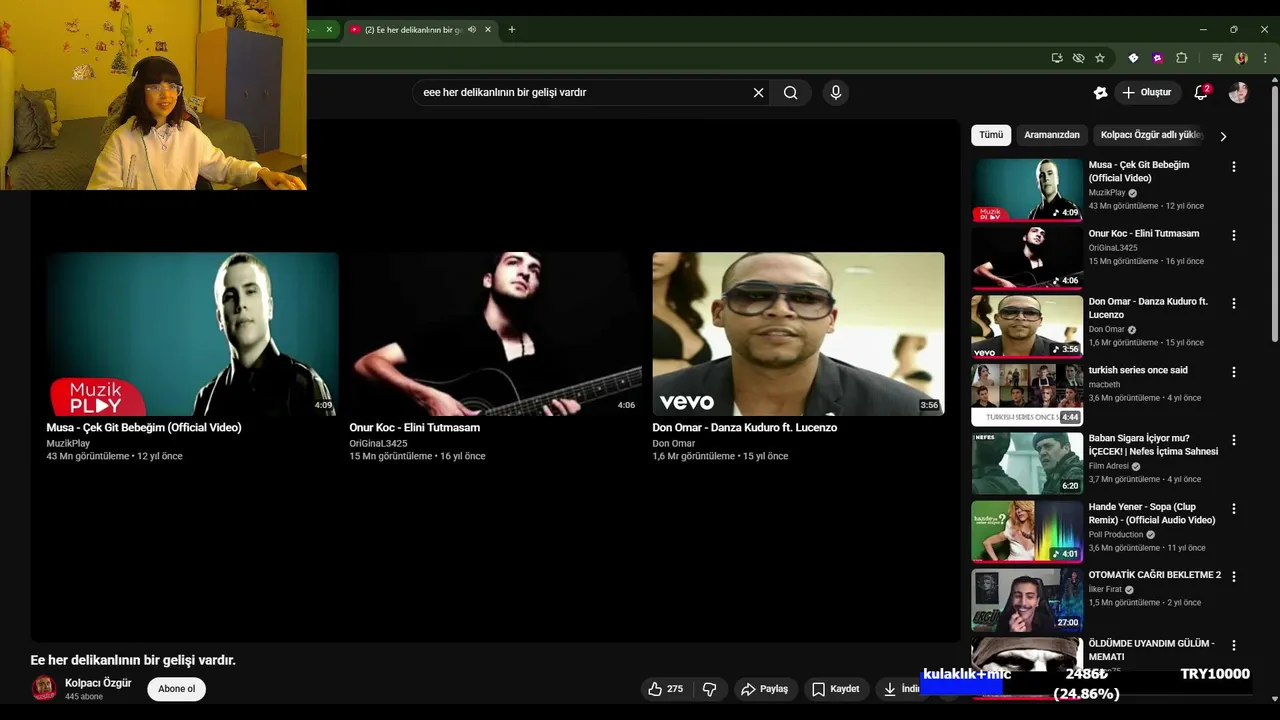Open options for Don Omar - Danza Kuduro
1280x720 pixels.
(1233, 303)
